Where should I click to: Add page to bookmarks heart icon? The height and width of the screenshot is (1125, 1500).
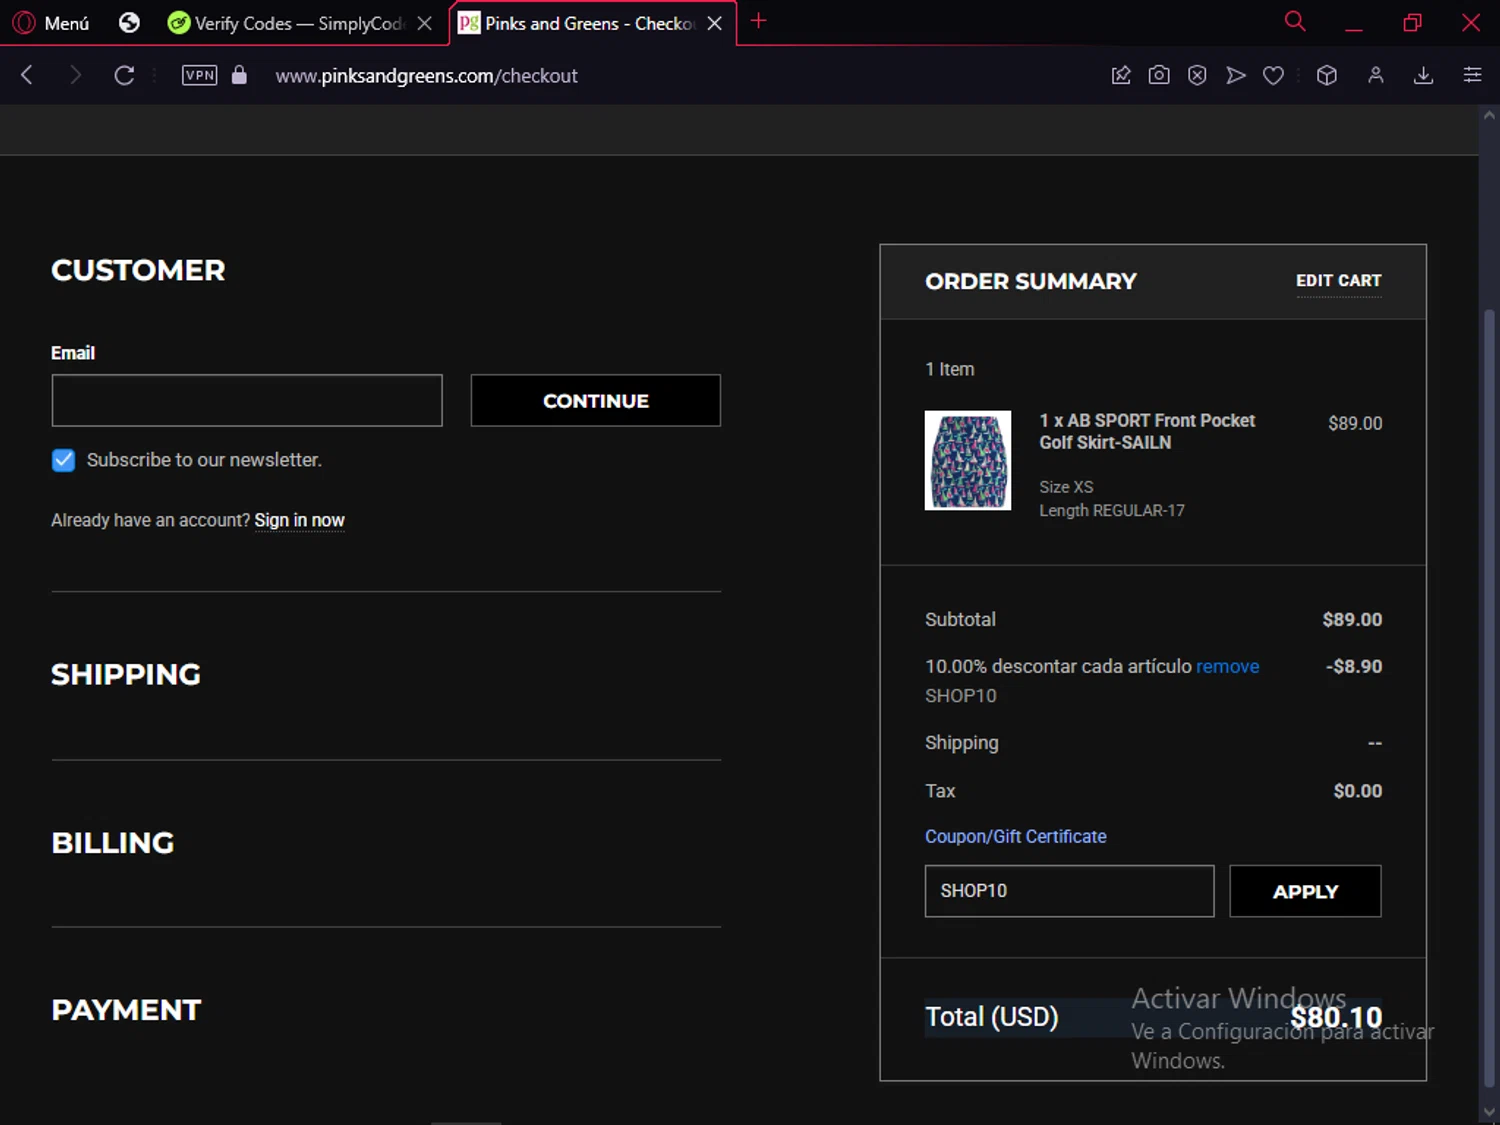pyautogui.click(x=1273, y=75)
